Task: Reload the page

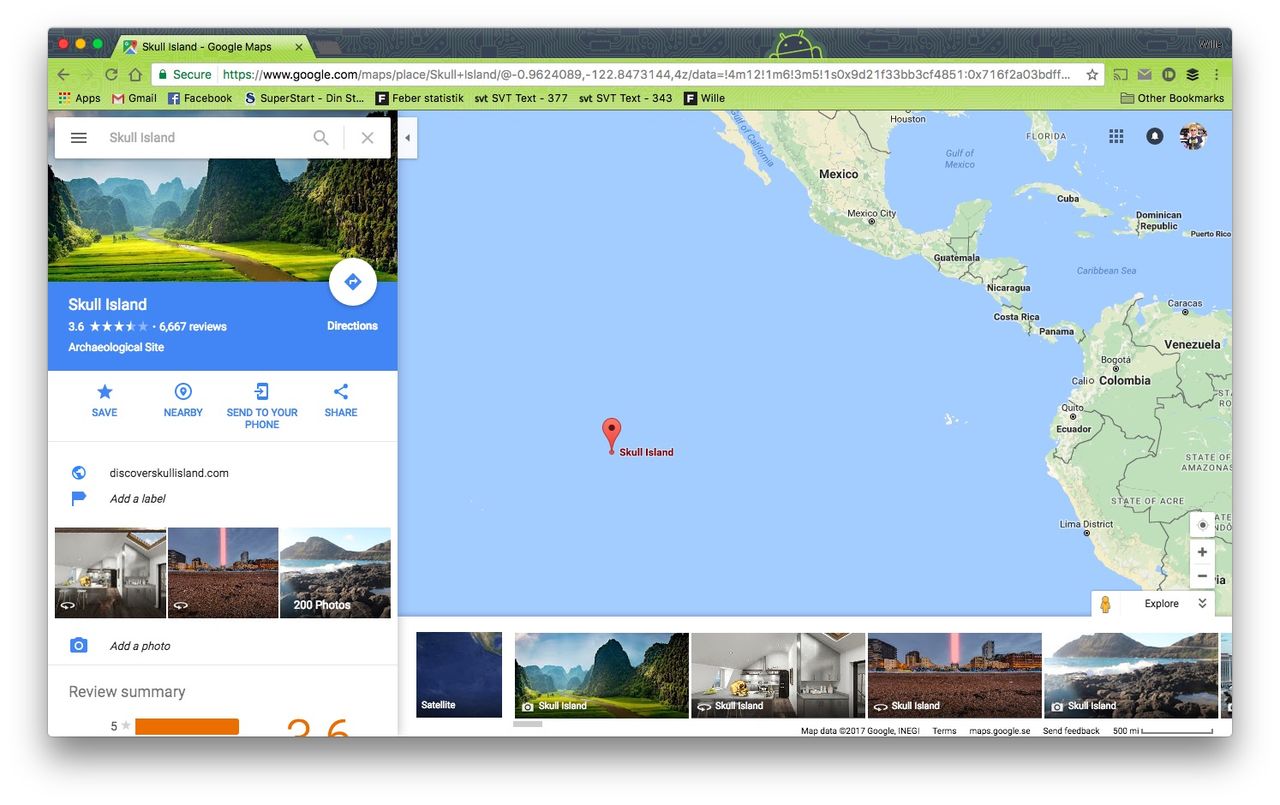Action: tap(111, 75)
